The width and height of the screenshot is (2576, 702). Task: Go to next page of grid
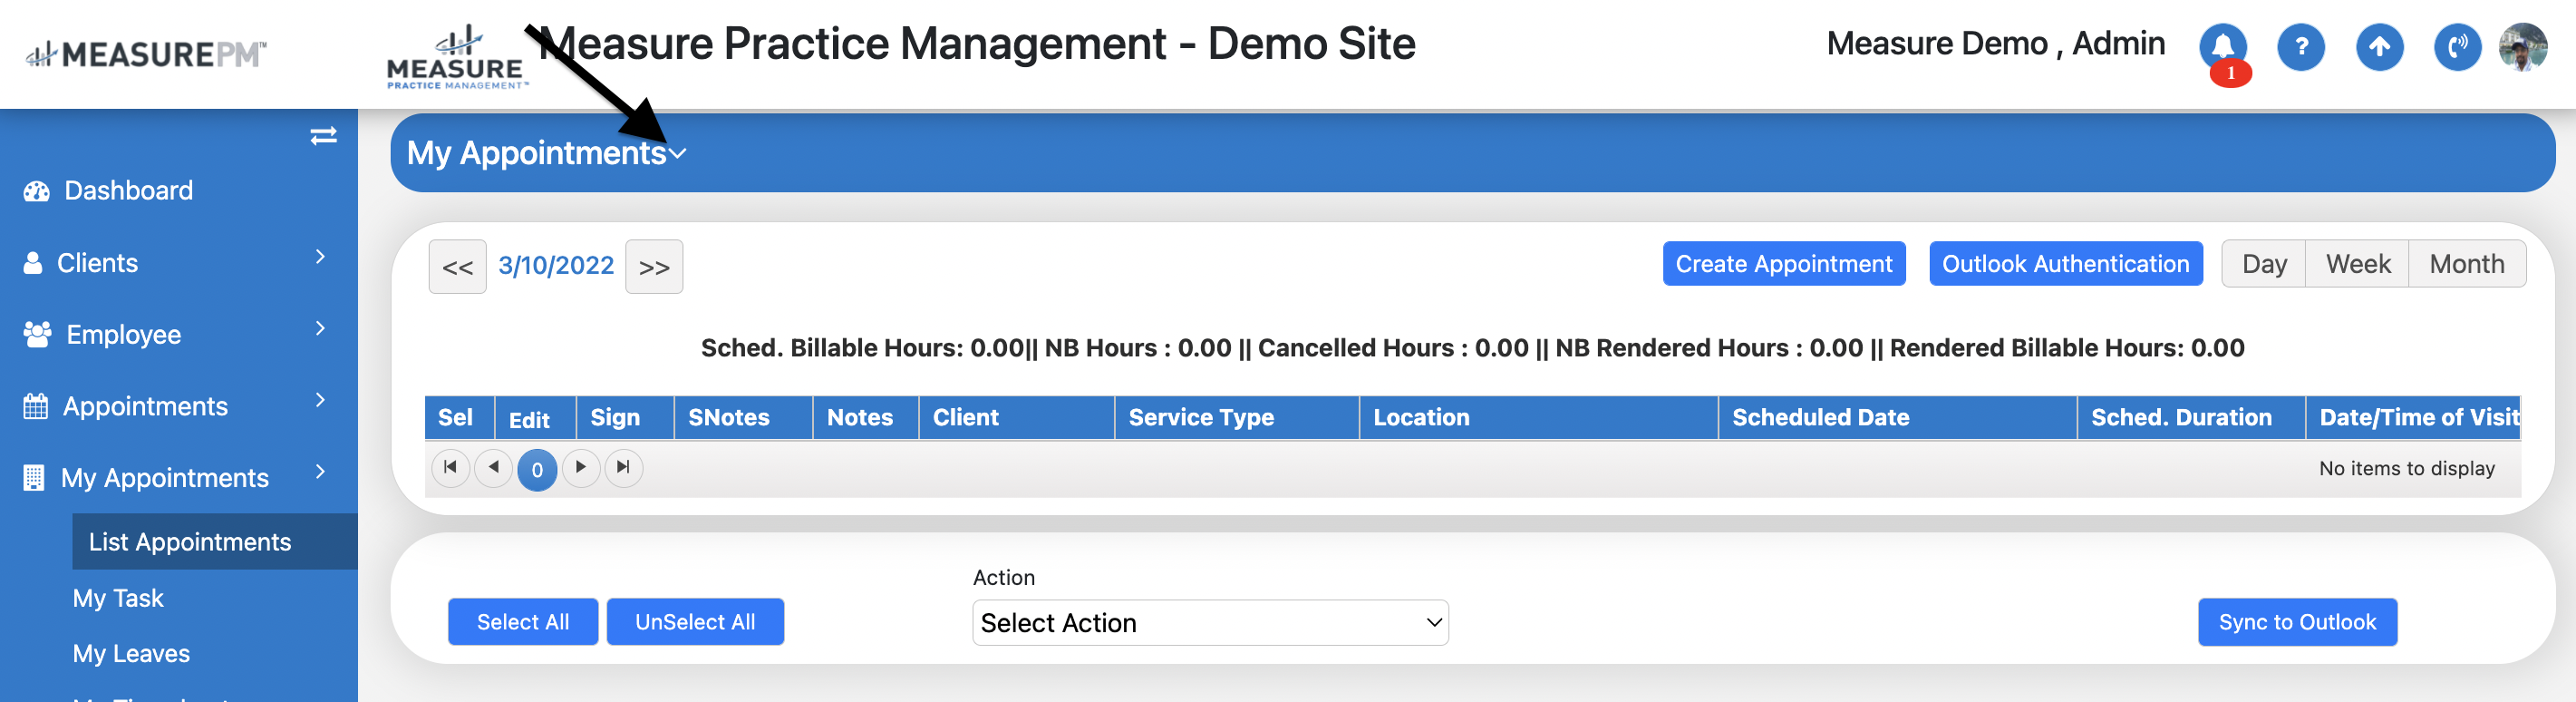pos(581,467)
